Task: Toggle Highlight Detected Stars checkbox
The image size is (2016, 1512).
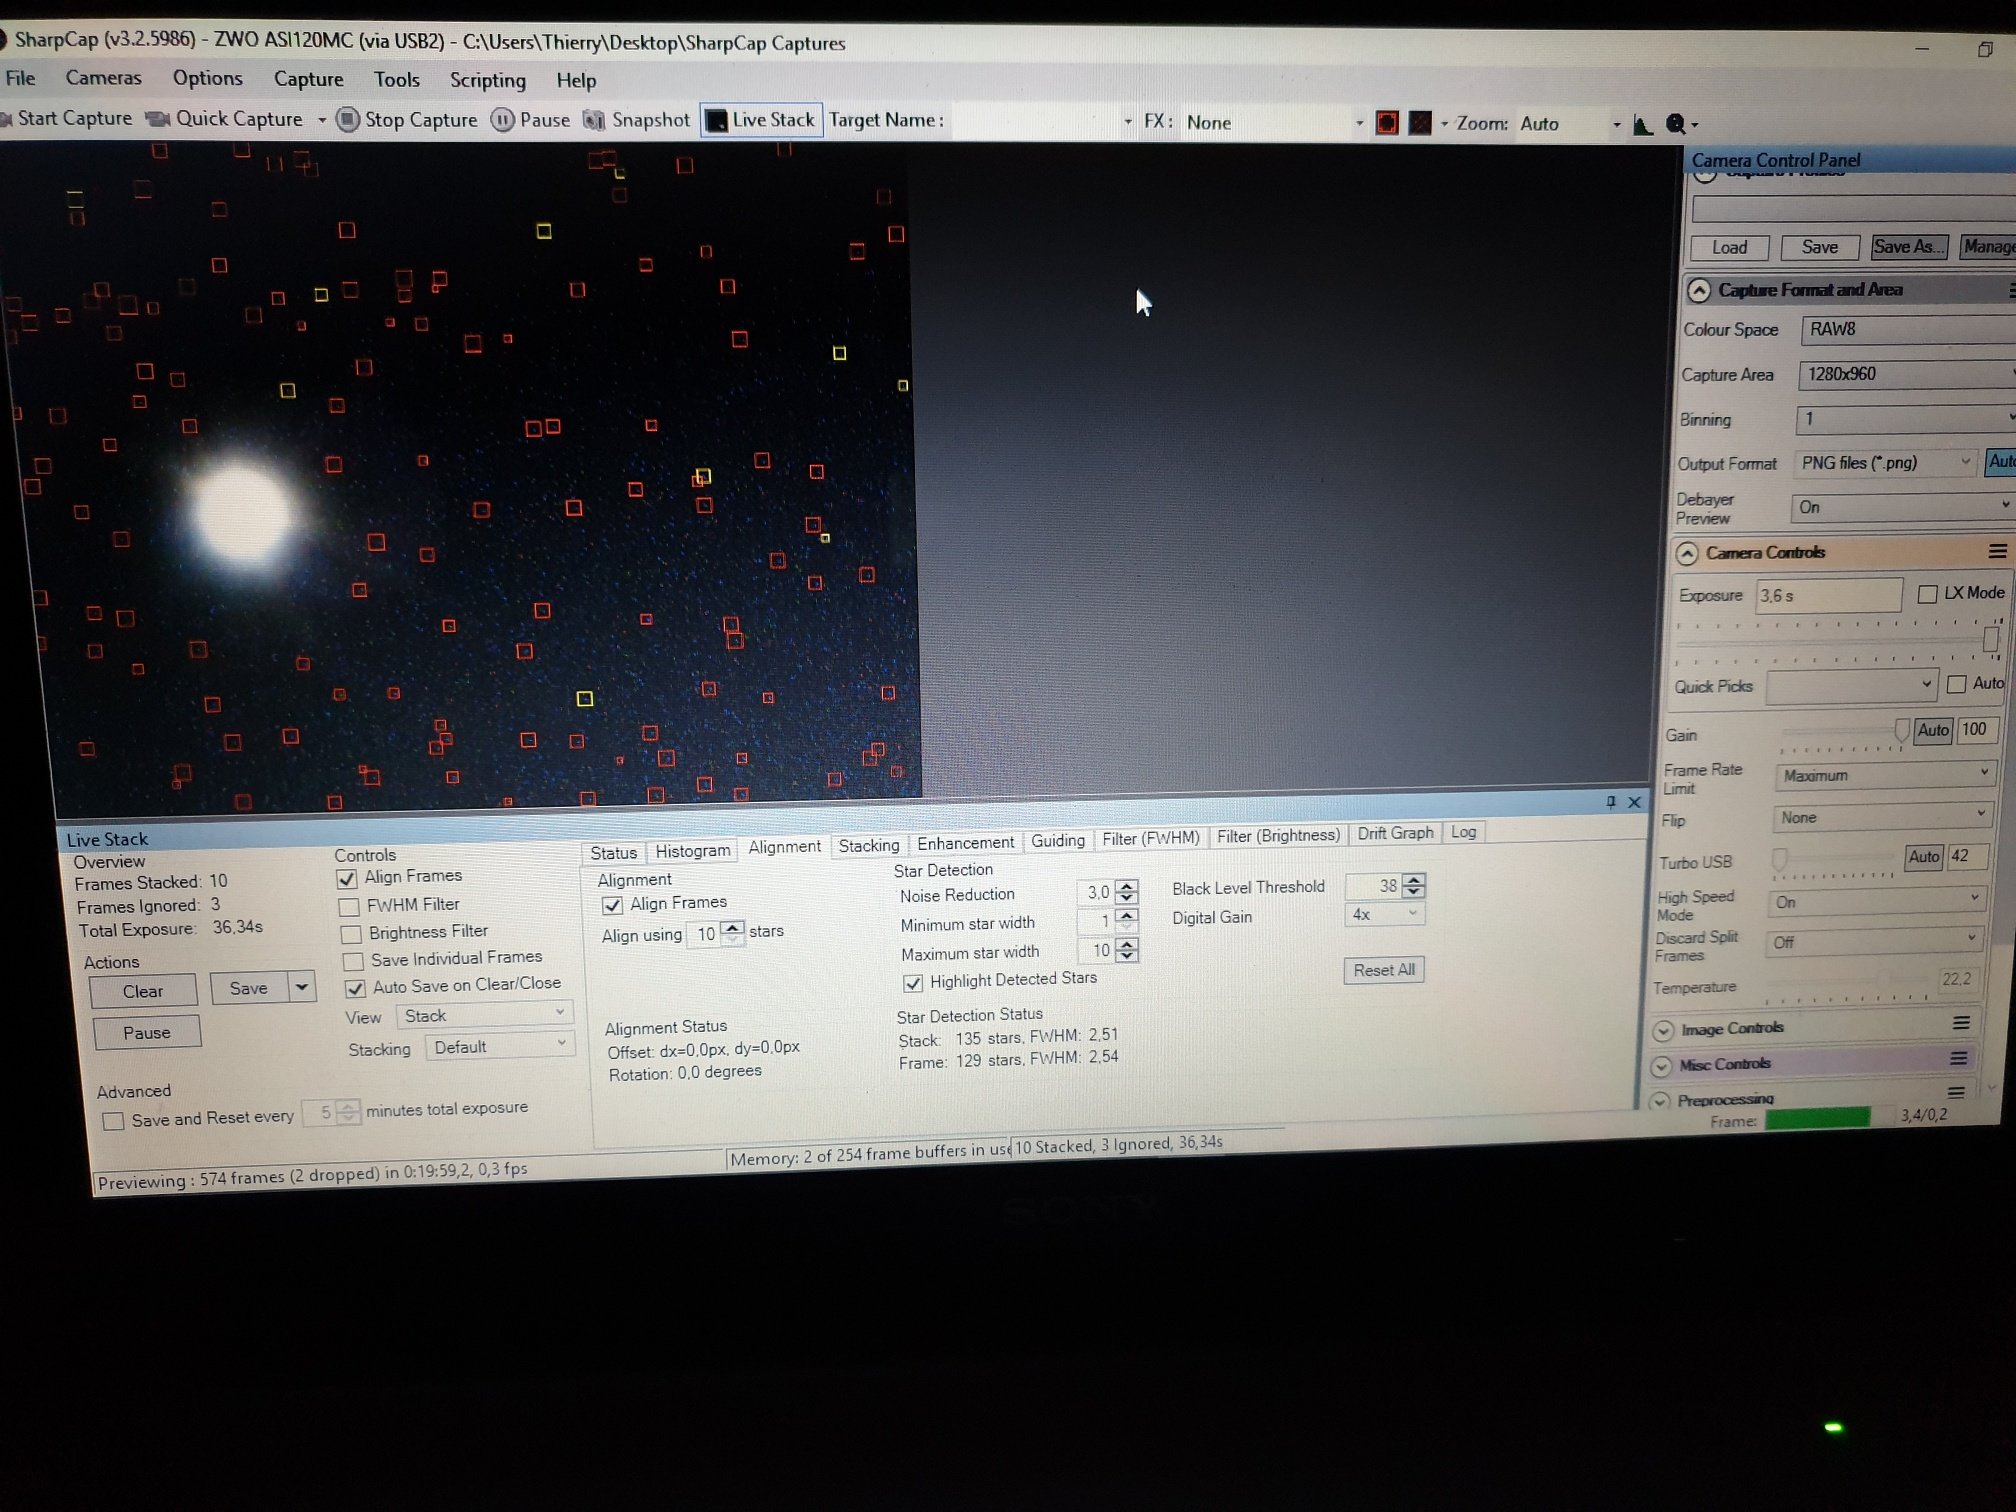Action: pyautogui.click(x=912, y=983)
